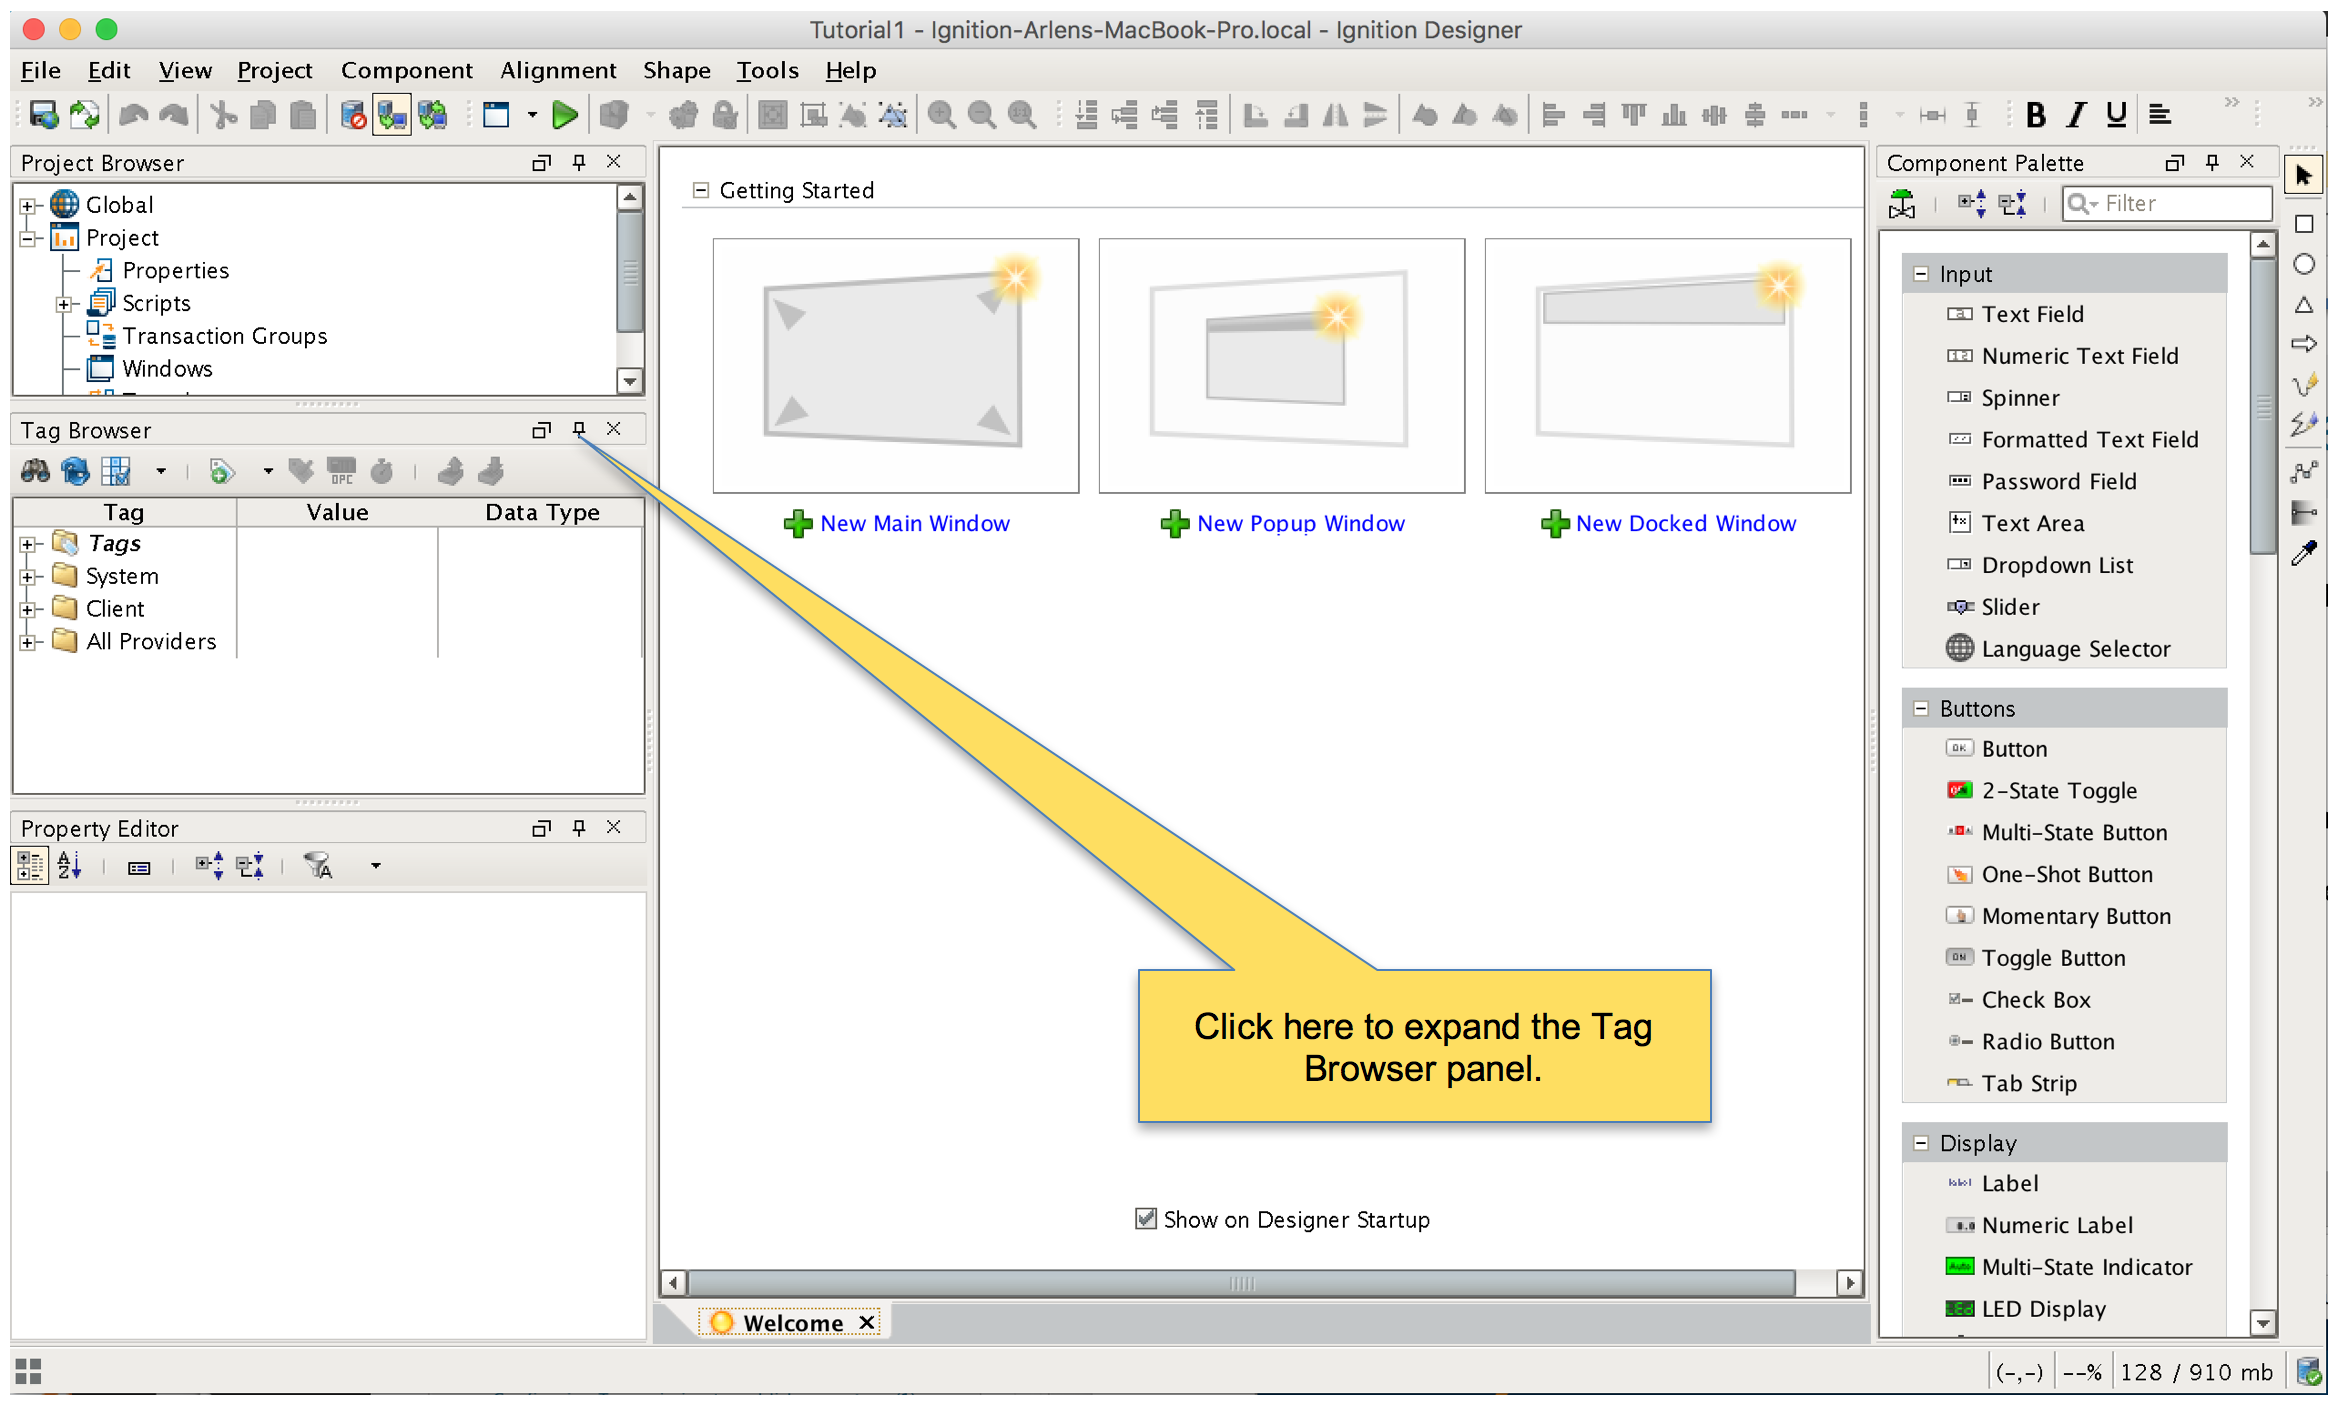The height and width of the screenshot is (1406, 2338).
Task: Select the rectangle shape tool
Action: (x=2304, y=223)
